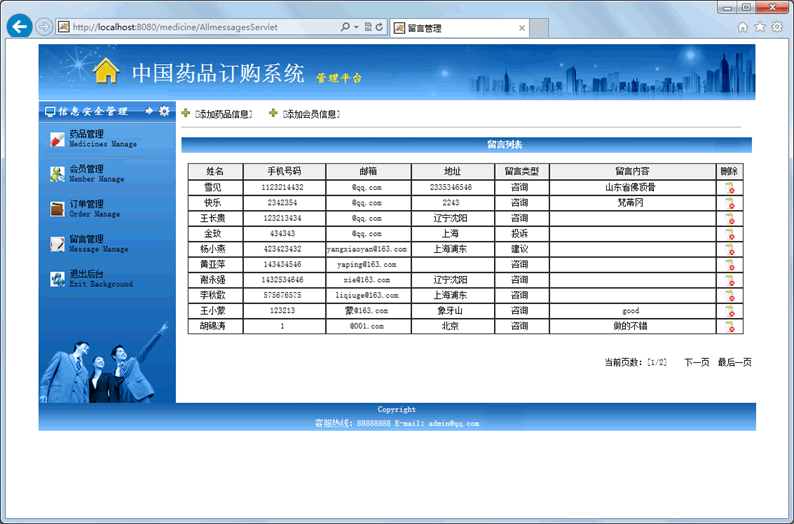Delete the message from 王小蒙
The width and height of the screenshot is (794, 524).
730,311
